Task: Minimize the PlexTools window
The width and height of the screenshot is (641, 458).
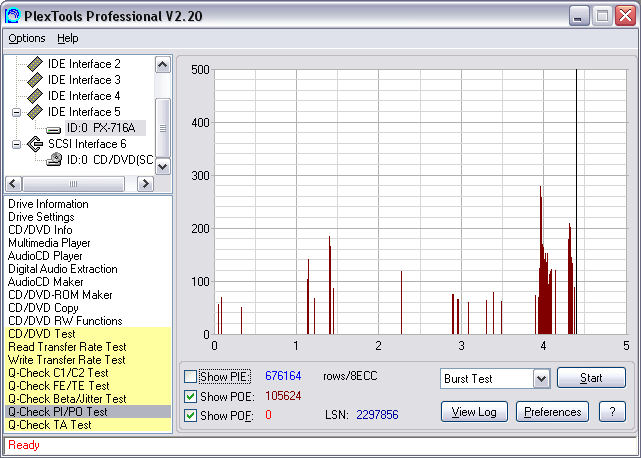Action: click(x=579, y=16)
